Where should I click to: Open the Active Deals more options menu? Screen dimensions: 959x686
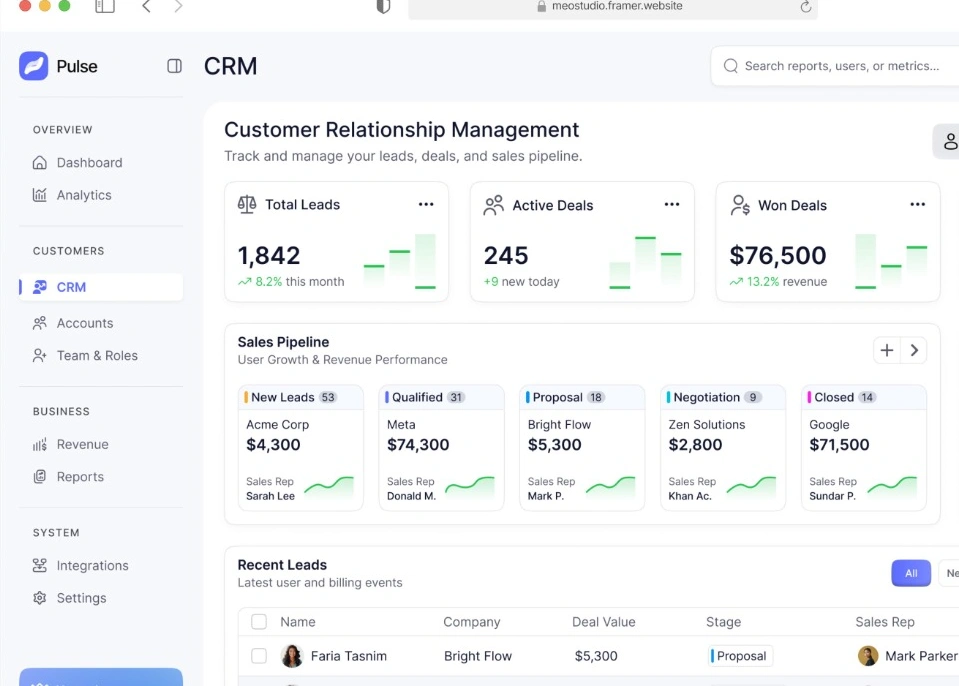click(672, 204)
